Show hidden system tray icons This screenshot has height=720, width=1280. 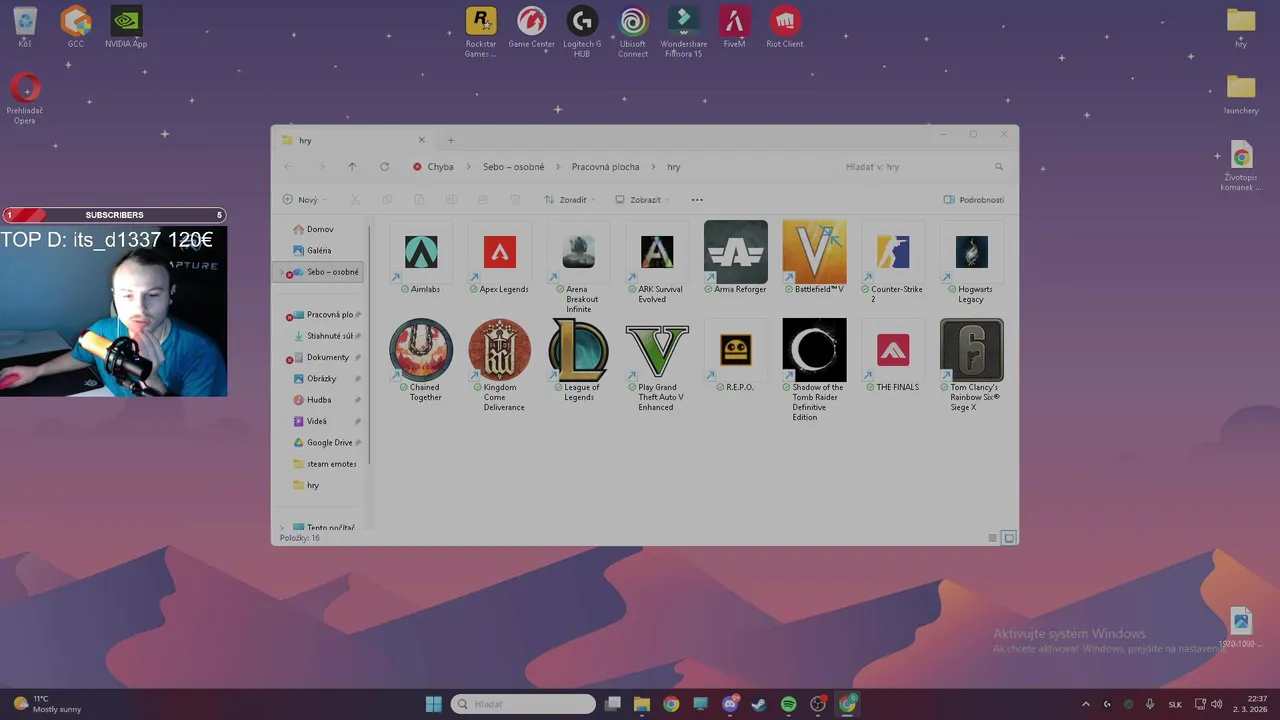tap(1086, 704)
